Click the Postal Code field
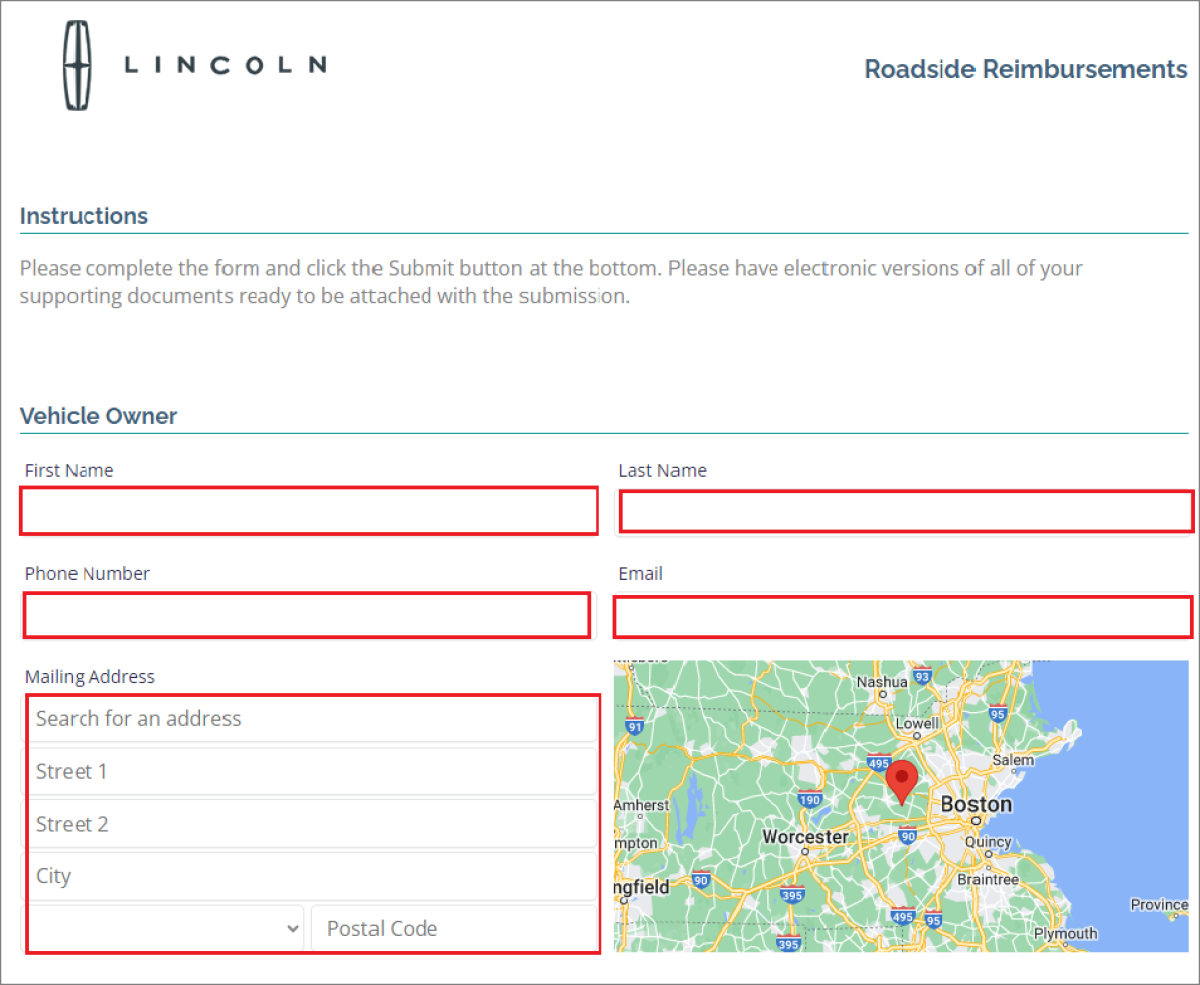The image size is (1200, 985). (x=454, y=929)
